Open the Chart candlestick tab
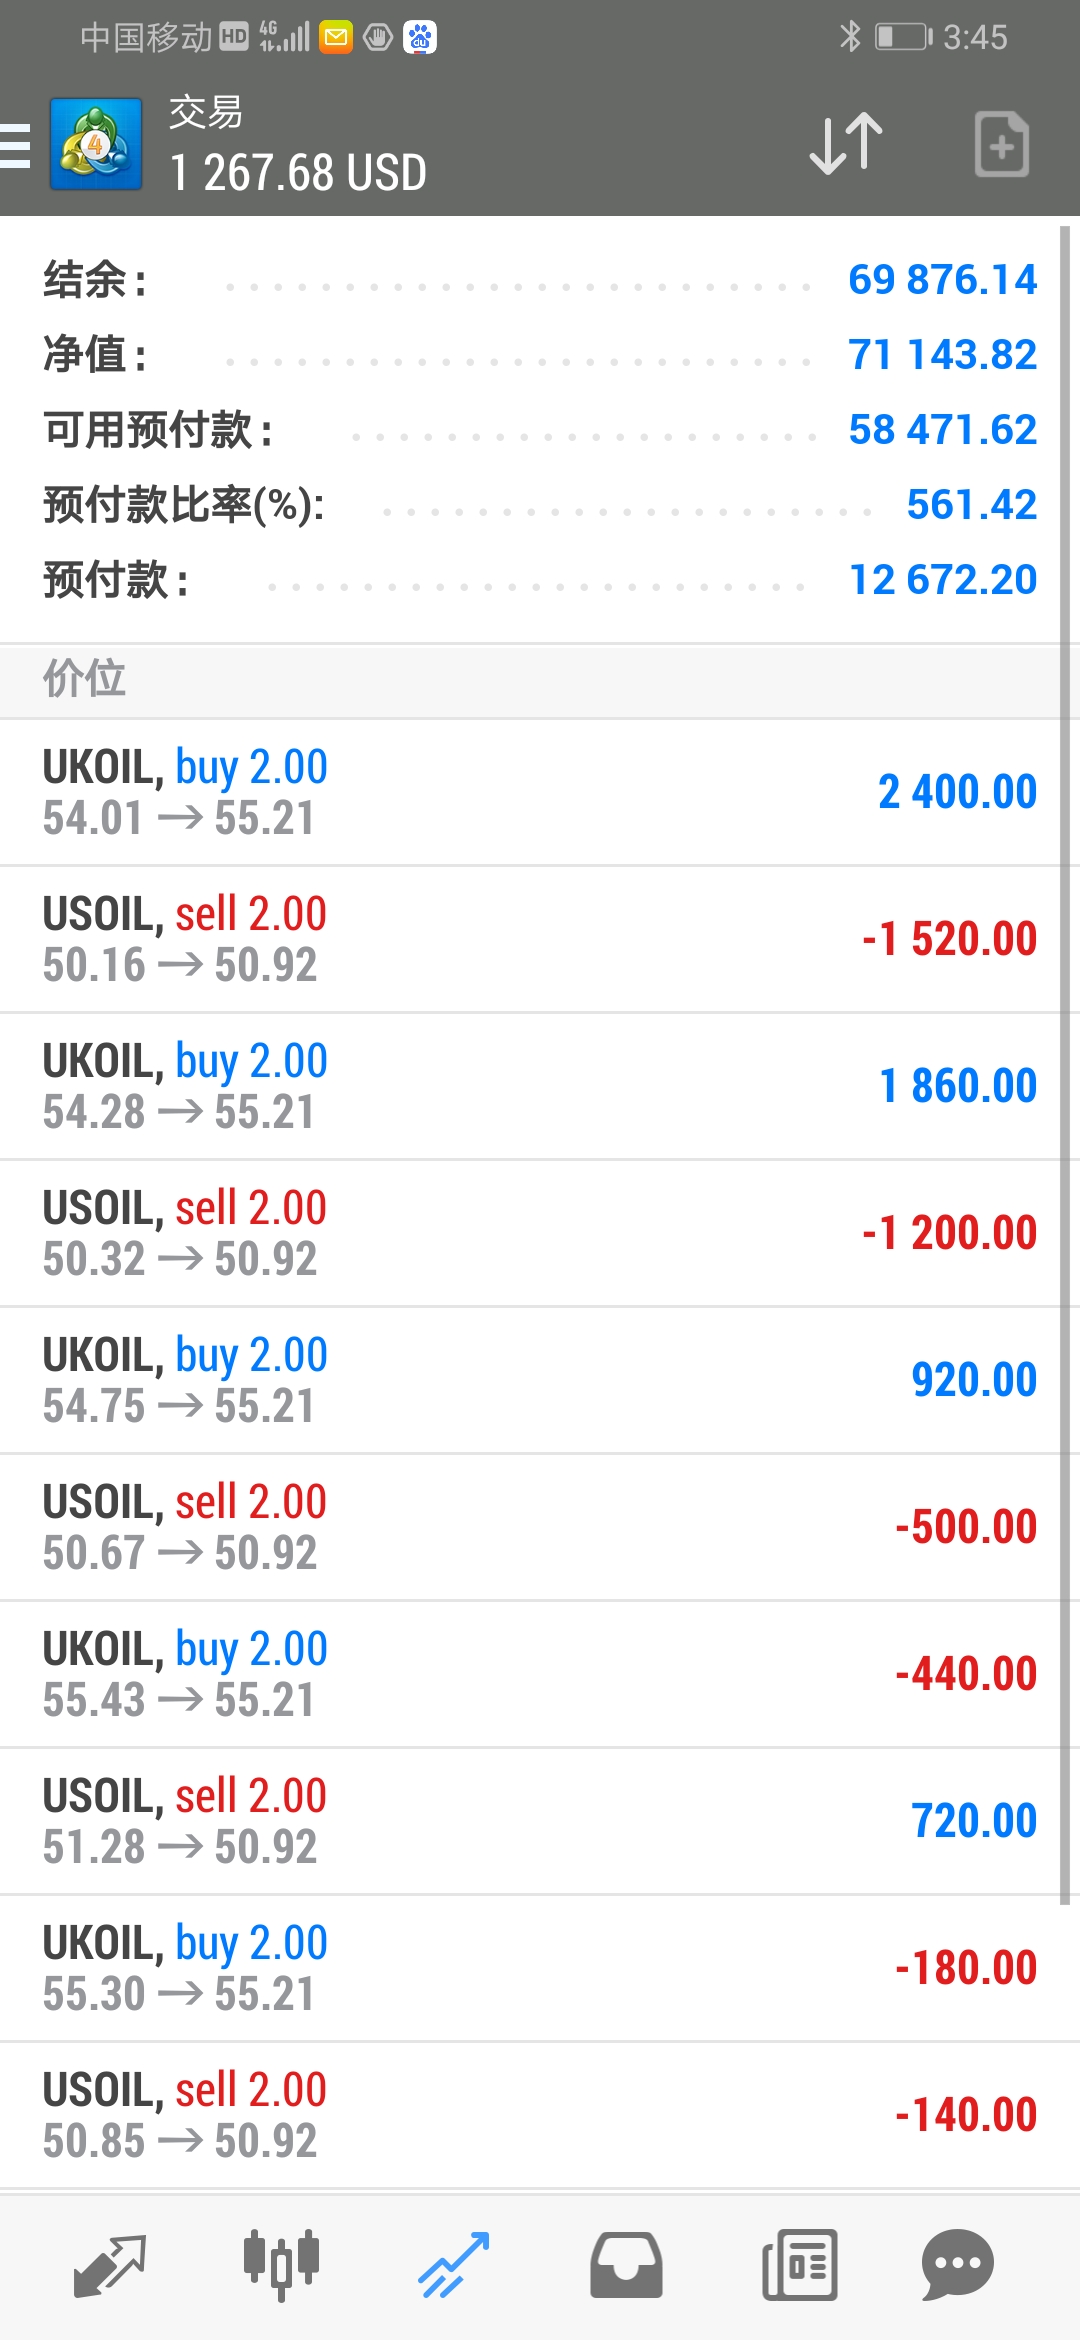The height and width of the screenshot is (2340, 1080). coord(281,2264)
